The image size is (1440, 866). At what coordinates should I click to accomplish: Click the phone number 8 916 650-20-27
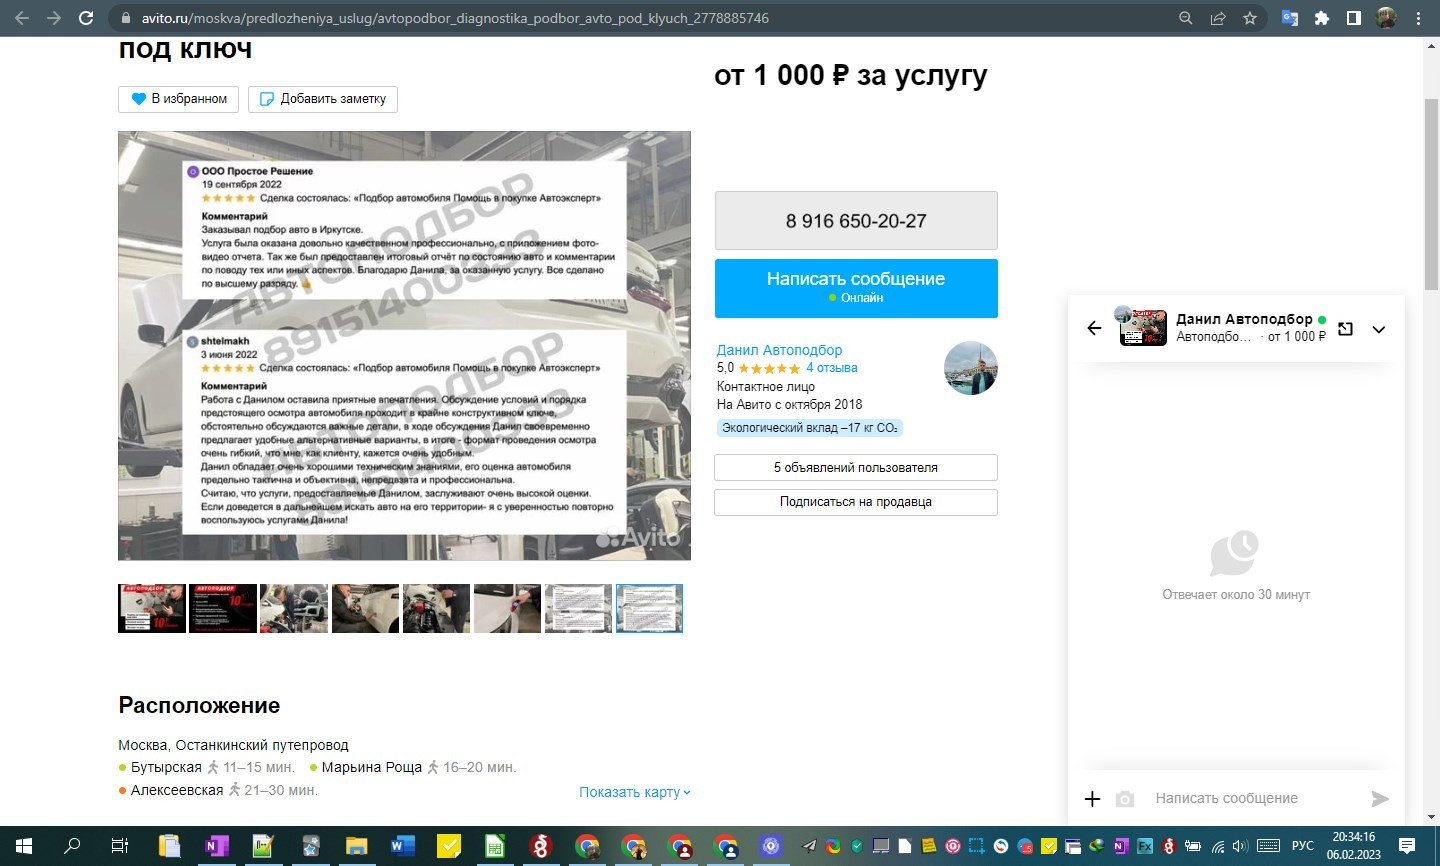click(856, 221)
